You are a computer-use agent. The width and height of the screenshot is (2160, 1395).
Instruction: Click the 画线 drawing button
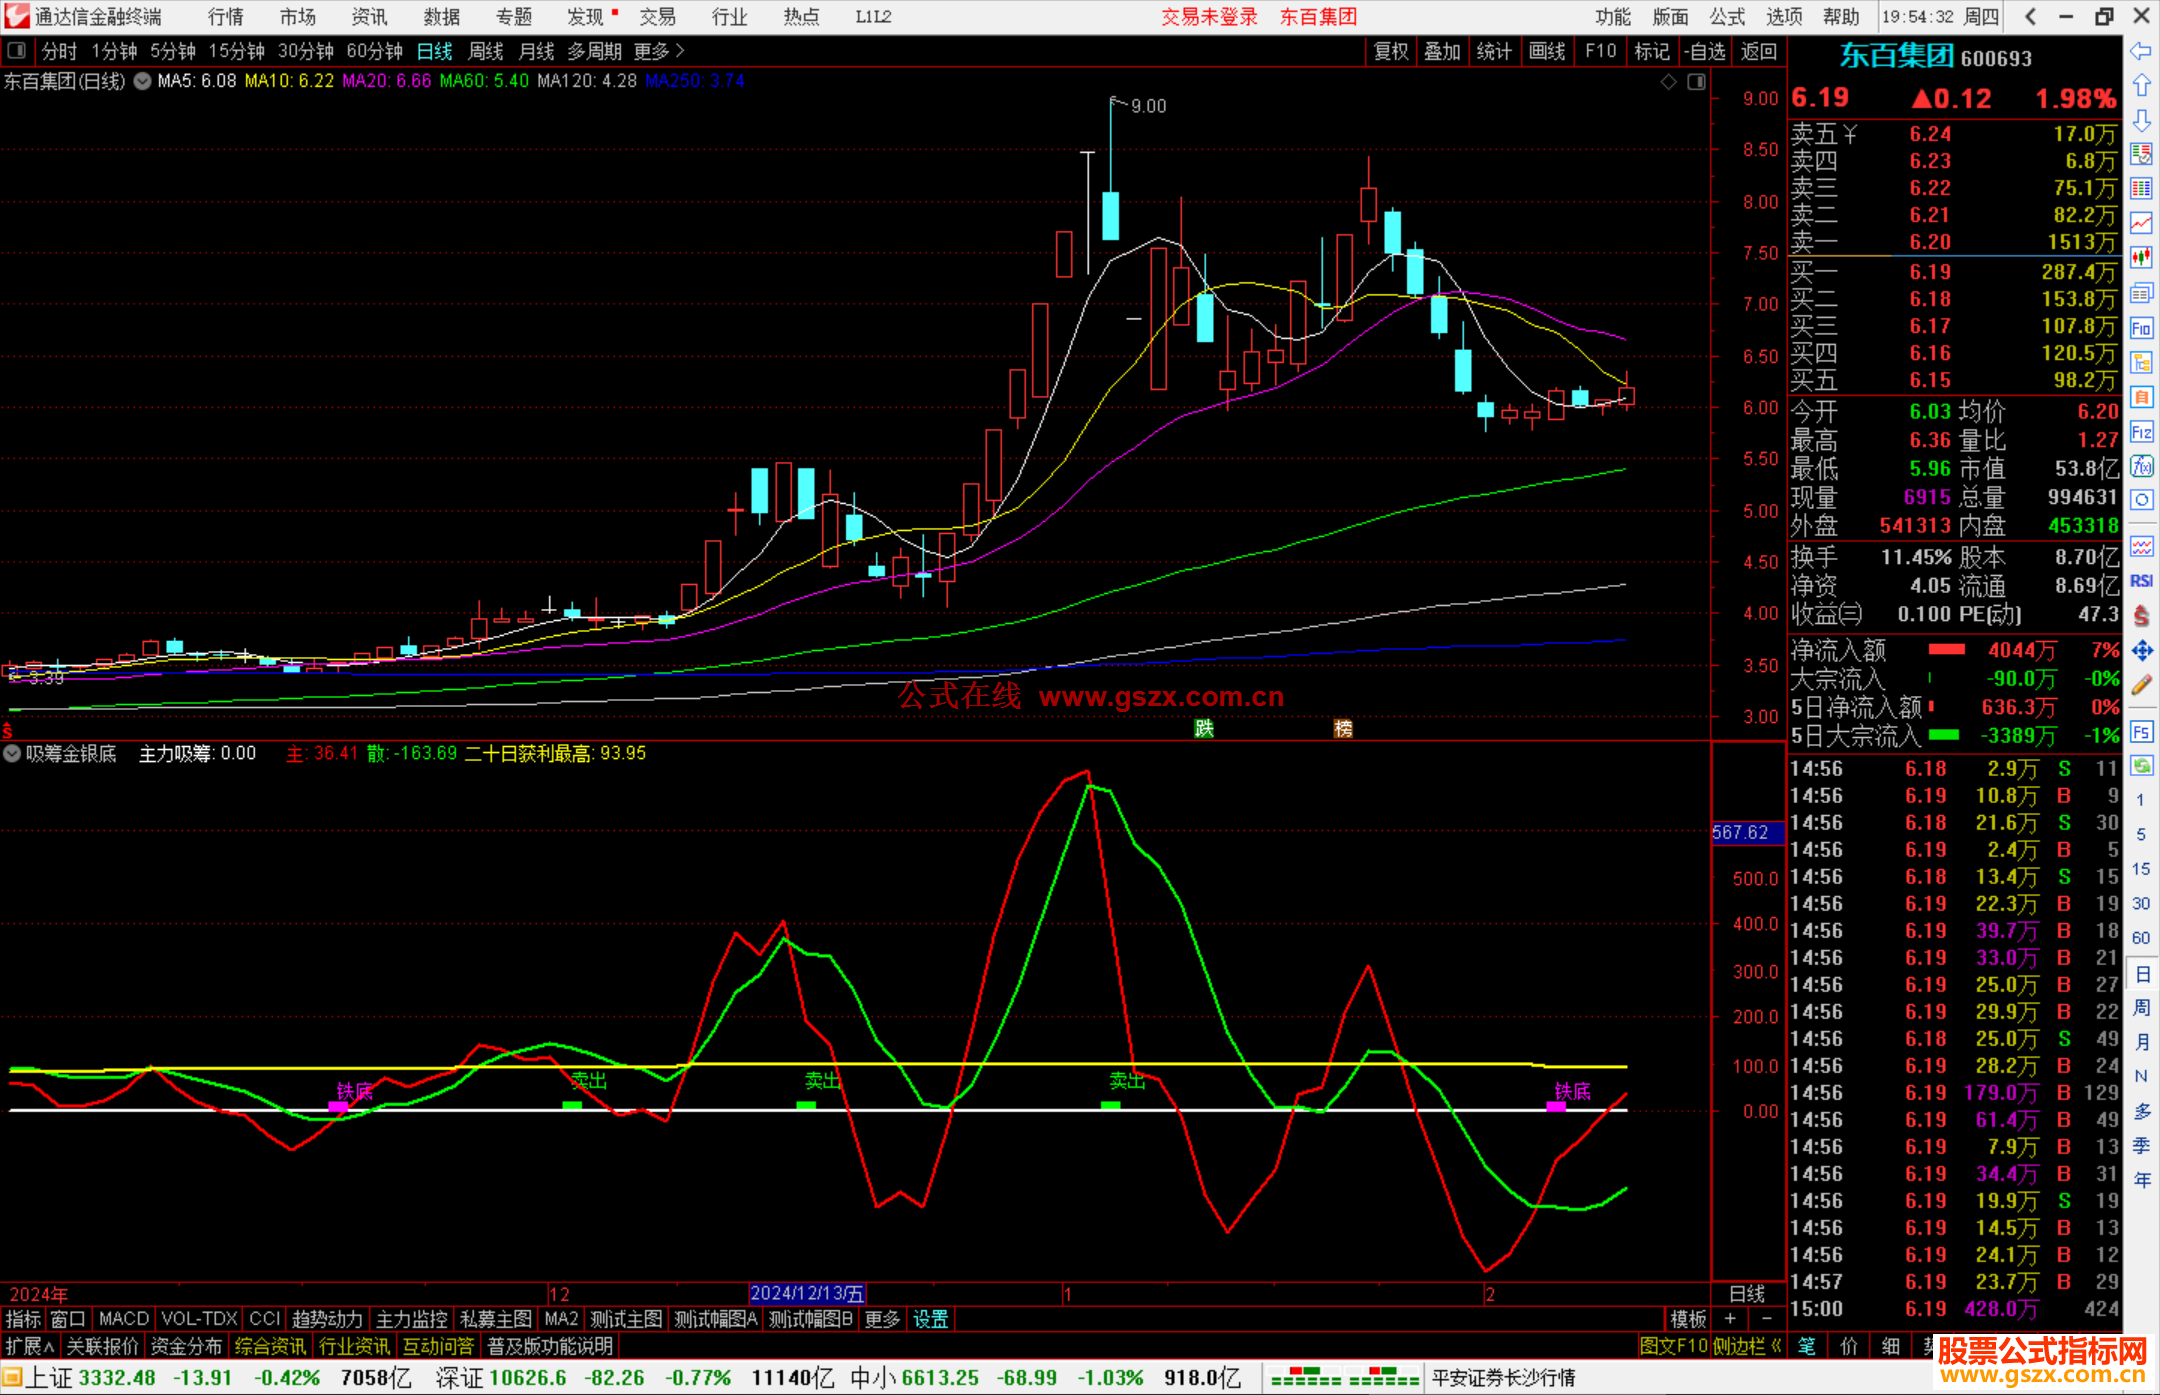pos(1547,51)
